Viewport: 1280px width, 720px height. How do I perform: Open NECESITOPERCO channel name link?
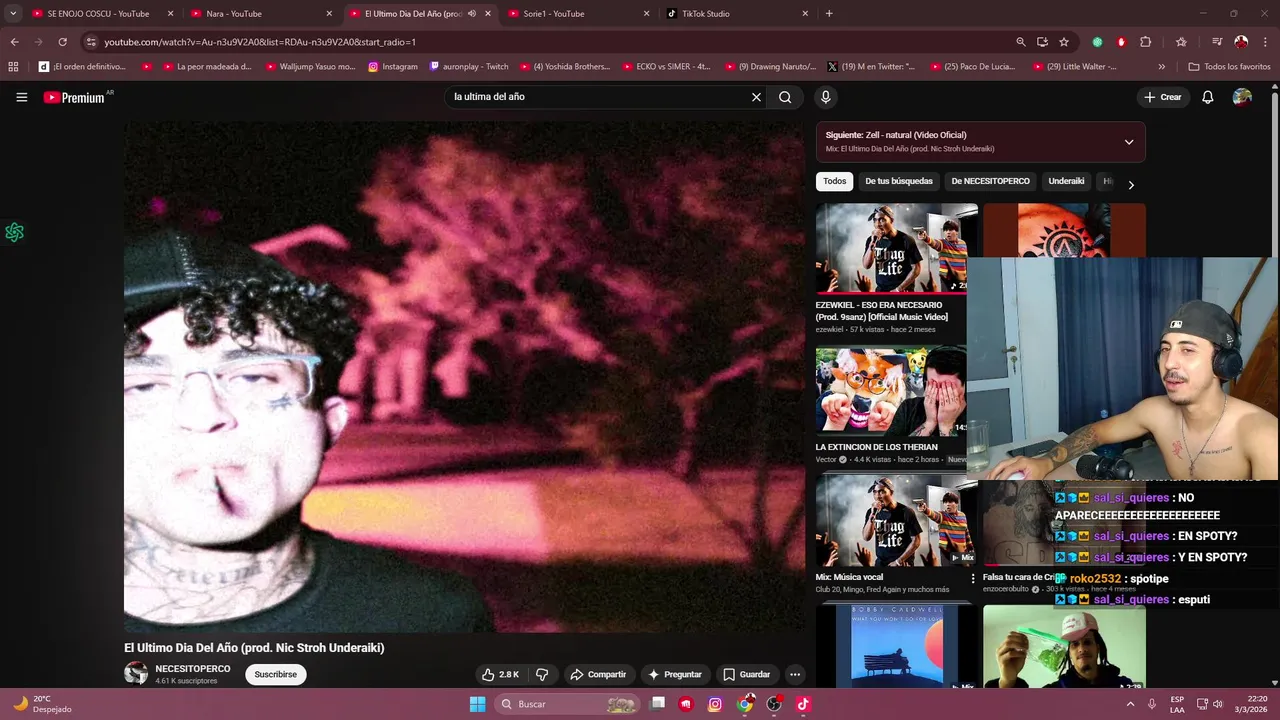[193, 668]
